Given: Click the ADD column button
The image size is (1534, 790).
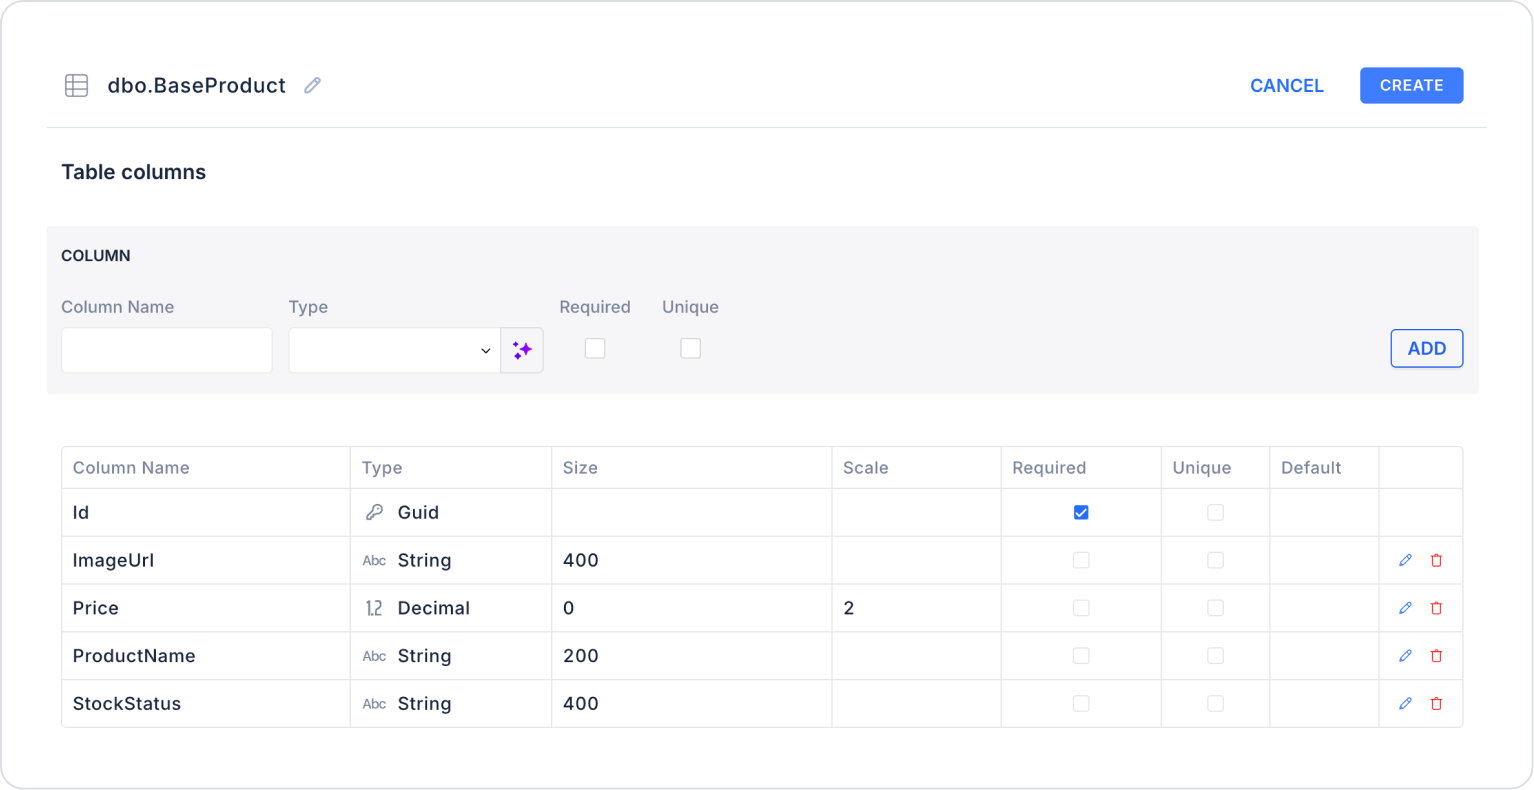Looking at the screenshot, I should 1426,348.
